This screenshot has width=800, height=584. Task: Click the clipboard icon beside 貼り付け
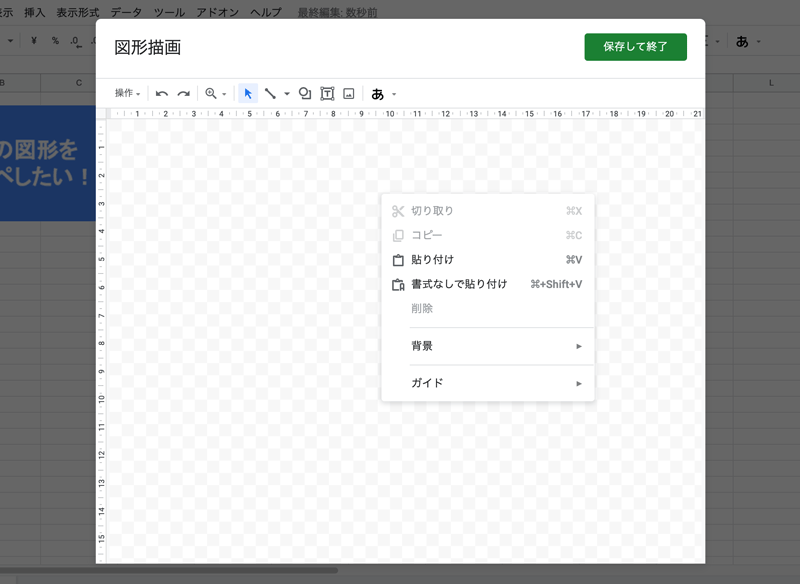(x=398, y=260)
